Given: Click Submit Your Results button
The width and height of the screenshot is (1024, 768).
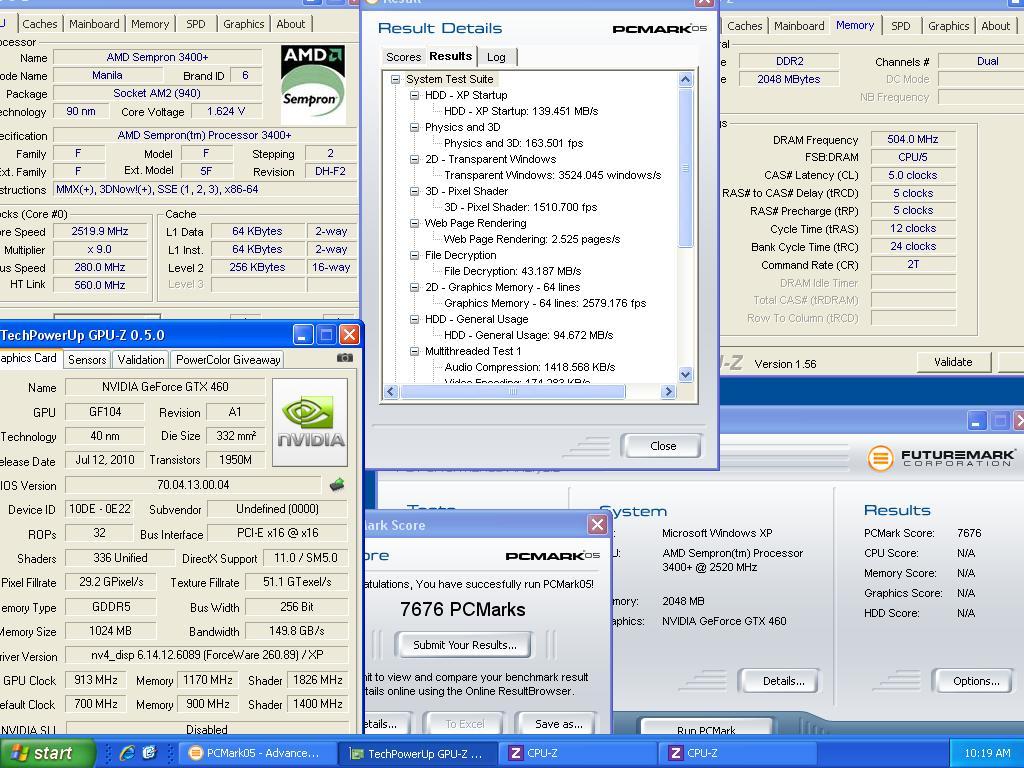Looking at the screenshot, I should [x=464, y=645].
